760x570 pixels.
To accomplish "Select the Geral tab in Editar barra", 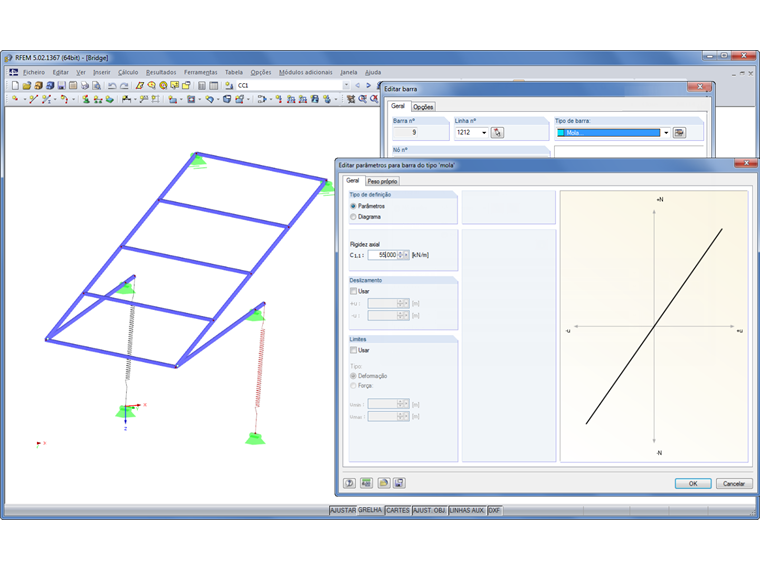I will pyautogui.click(x=398, y=106).
